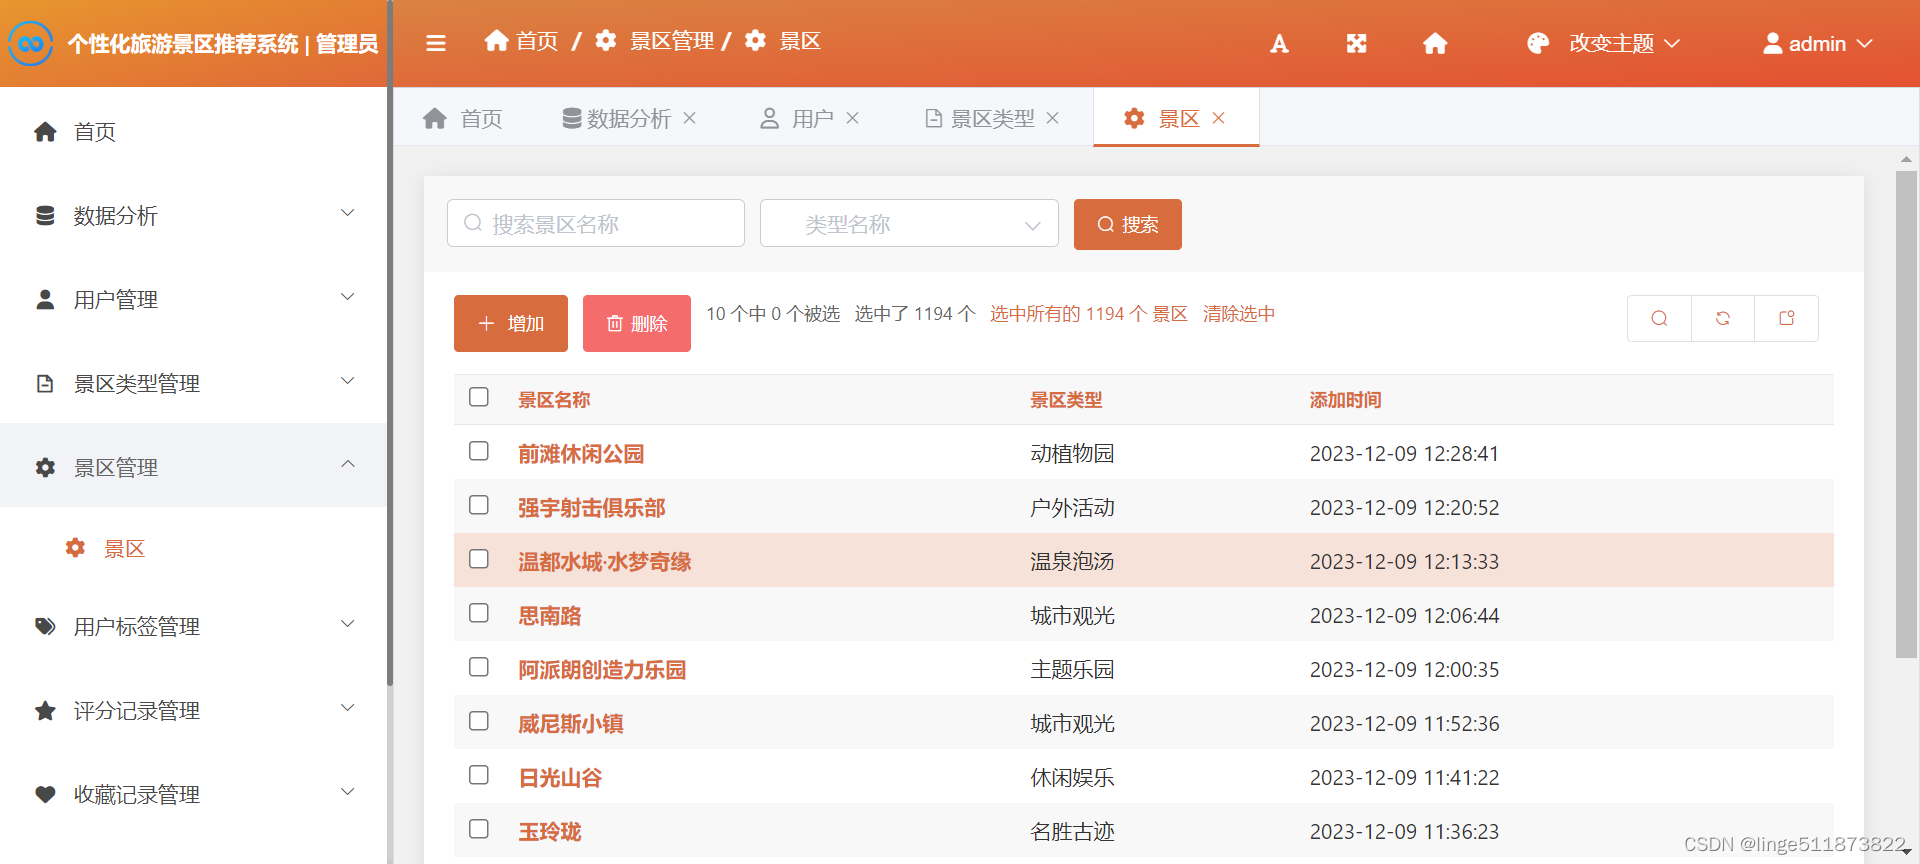Click the admin user avatar icon

[1772, 43]
